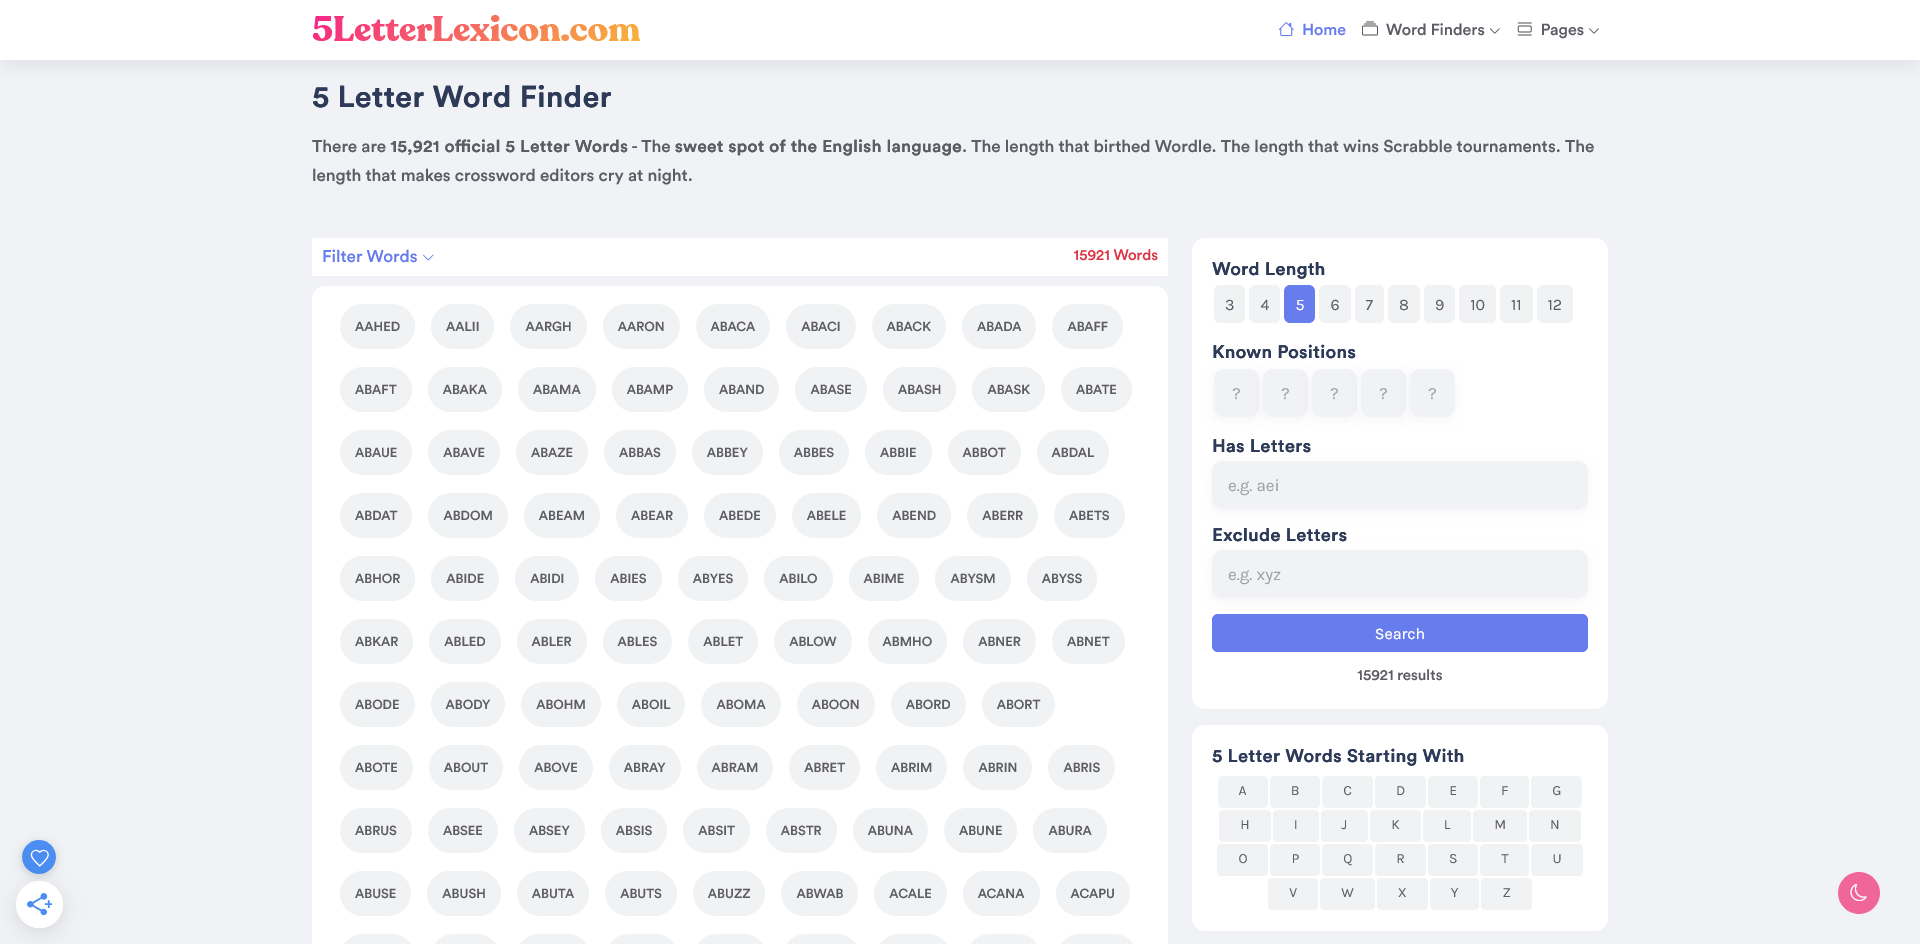Select word length 12
Image resolution: width=1920 pixels, height=944 pixels.
[1554, 304]
